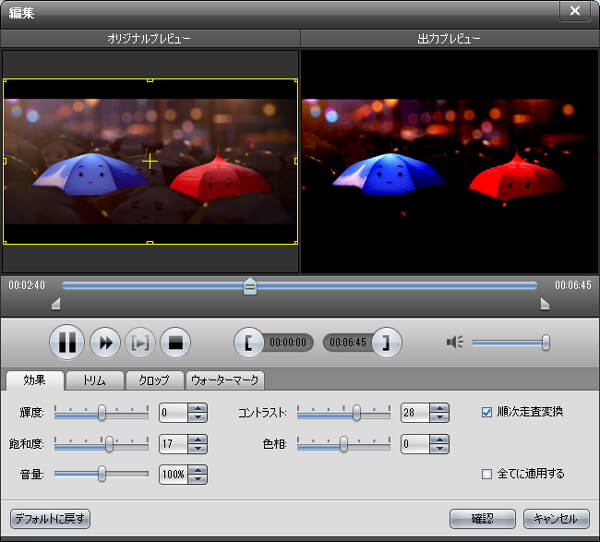
Task: Uncheck the 順次走査変換 checkbox
Action: (487, 412)
